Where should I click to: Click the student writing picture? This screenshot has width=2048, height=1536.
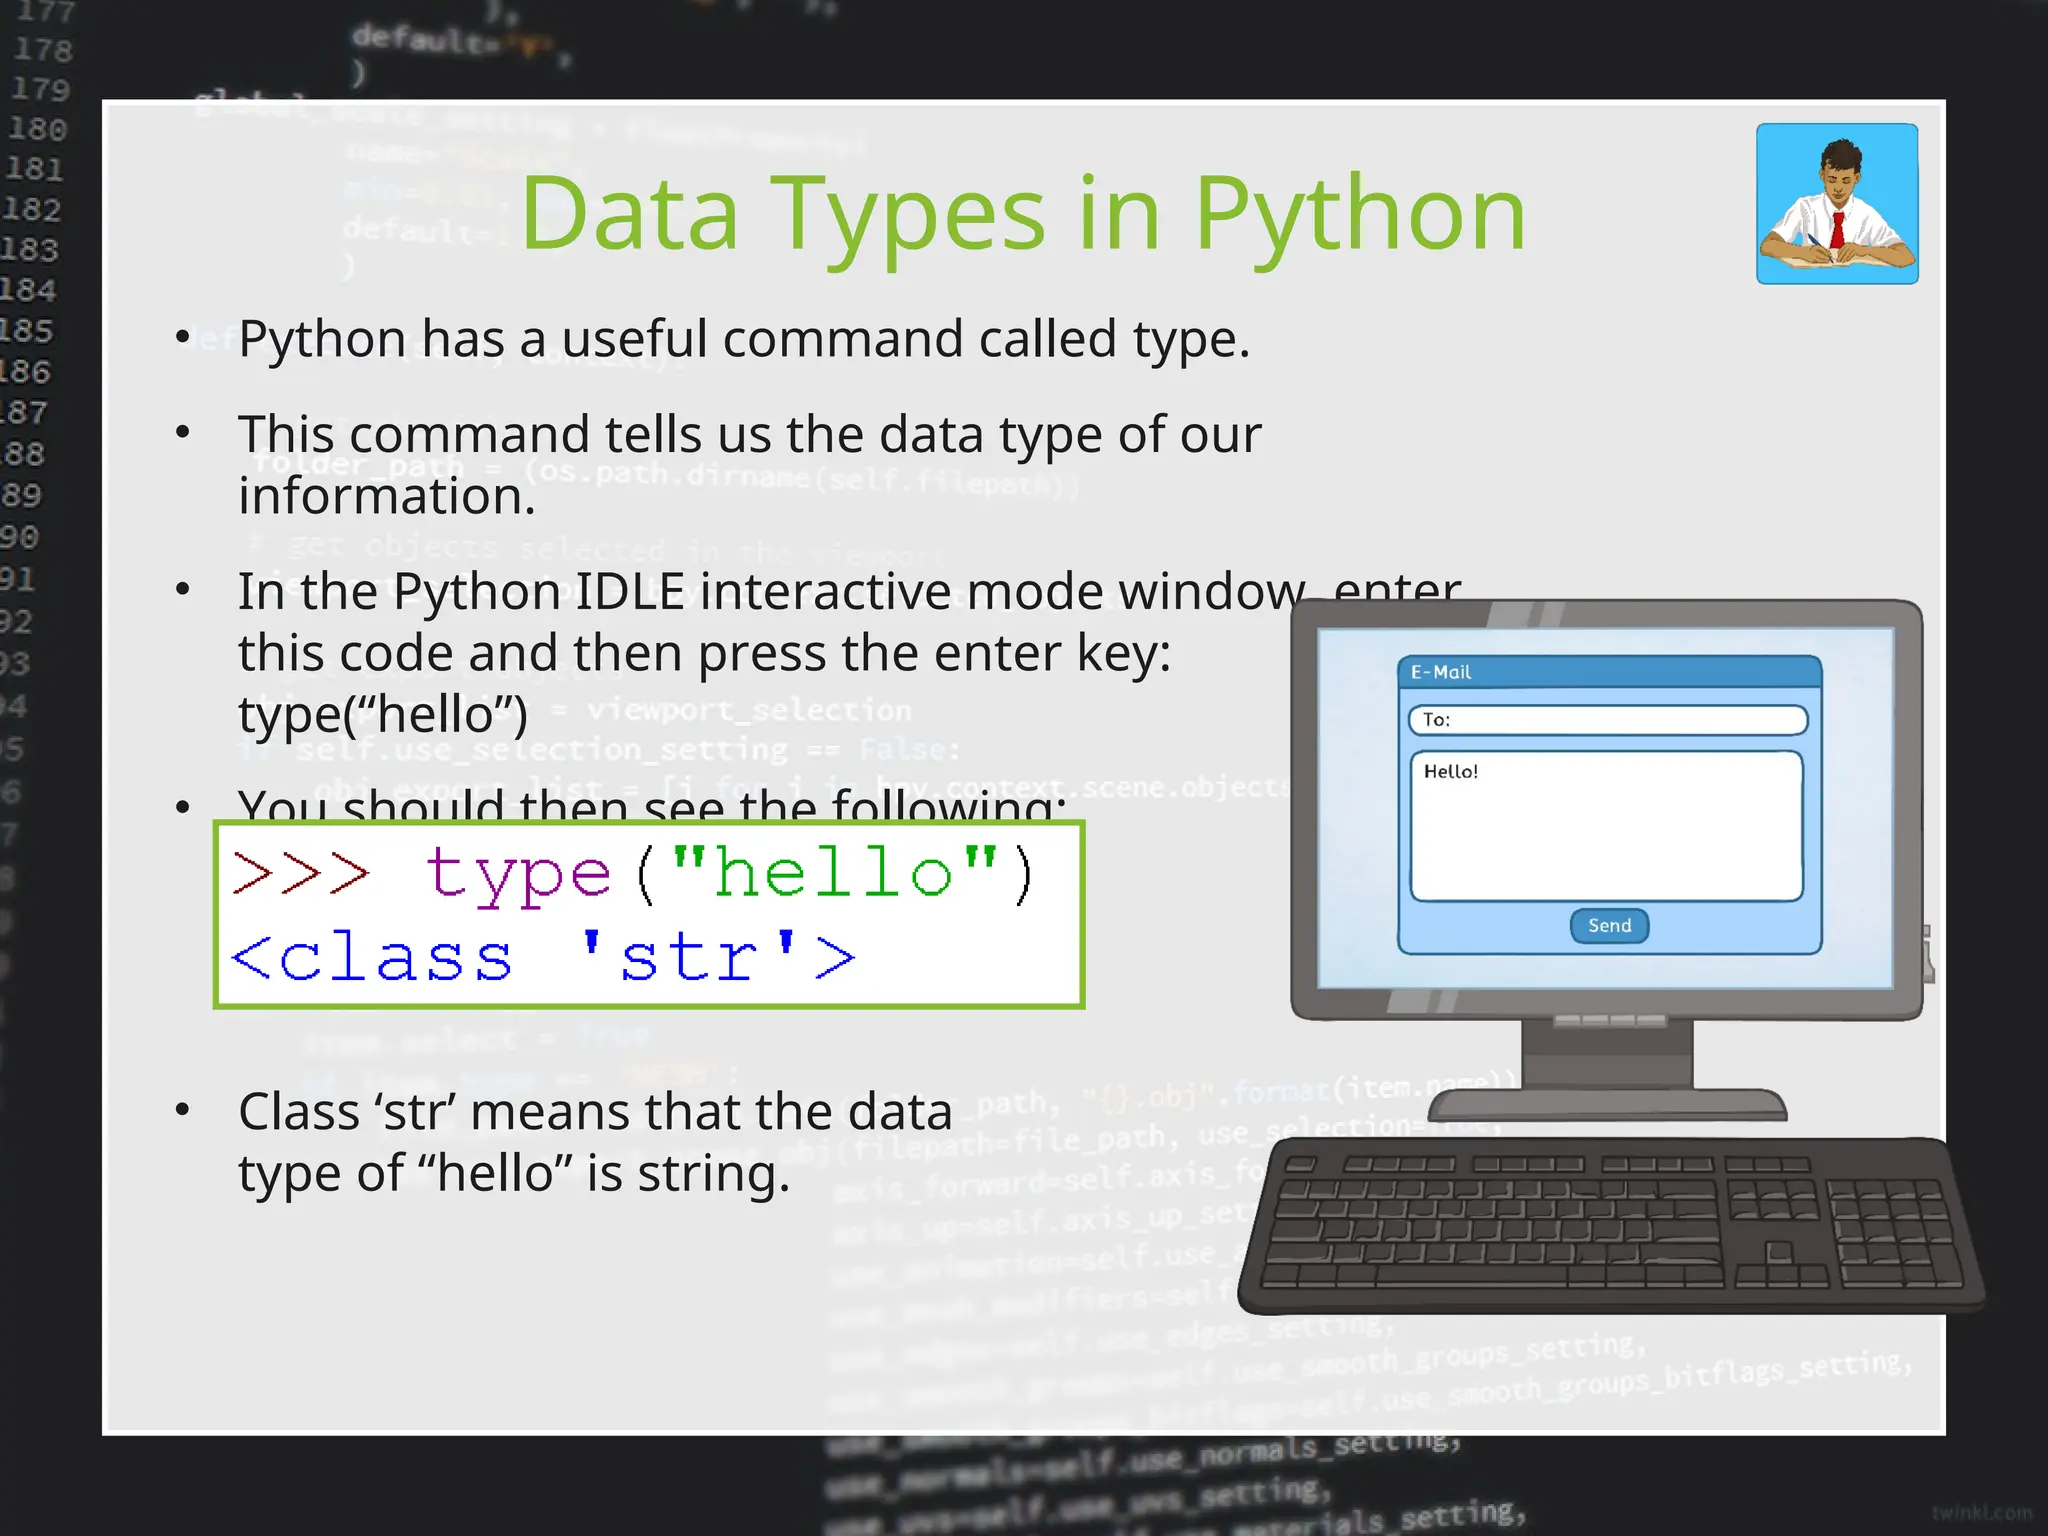tap(1837, 204)
